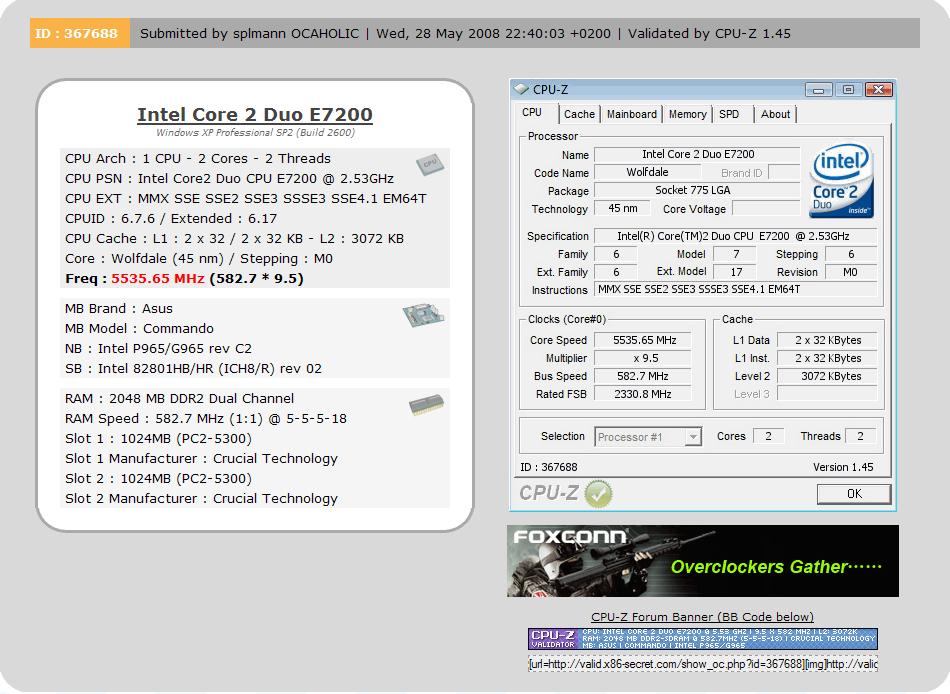Click the Code Name field Wolfdale
This screenshot has height=694, width=950.
(x=647, y=173)
